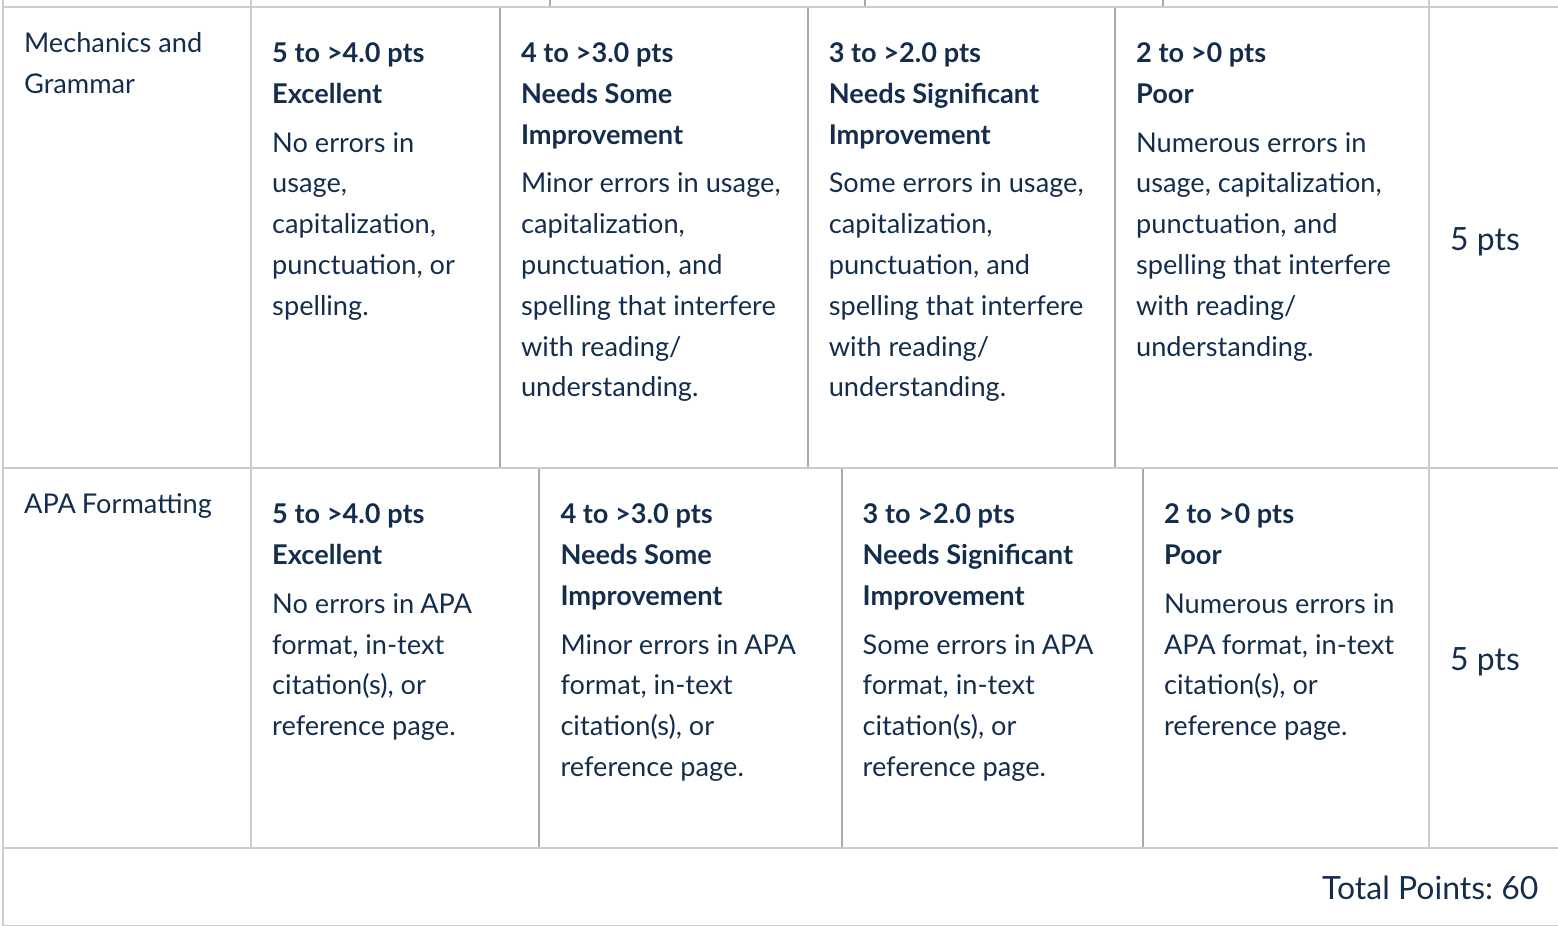The image size is (1558, 926).
Task: Click 'Some errors in usage, capitalization' description
Action: pyautogui.click(x=956, y=285)
